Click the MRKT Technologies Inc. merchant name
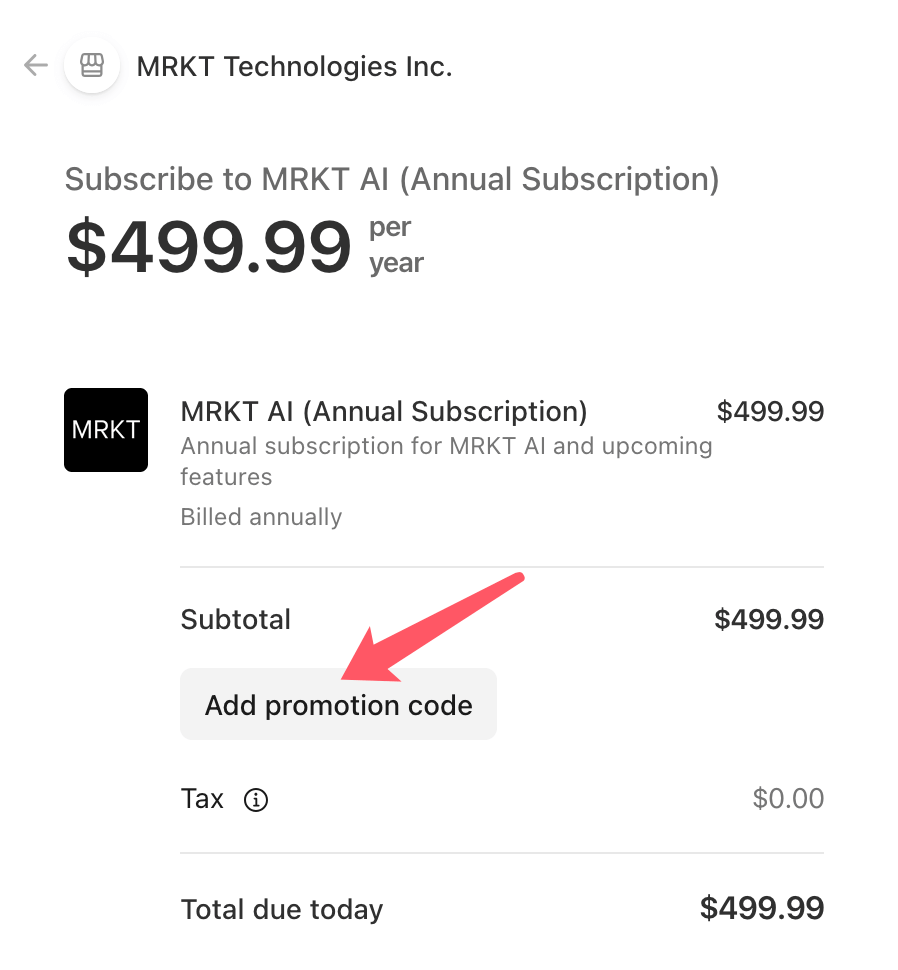Image resolution: width=898 pixels, height=970 pixels. (294, 66)
